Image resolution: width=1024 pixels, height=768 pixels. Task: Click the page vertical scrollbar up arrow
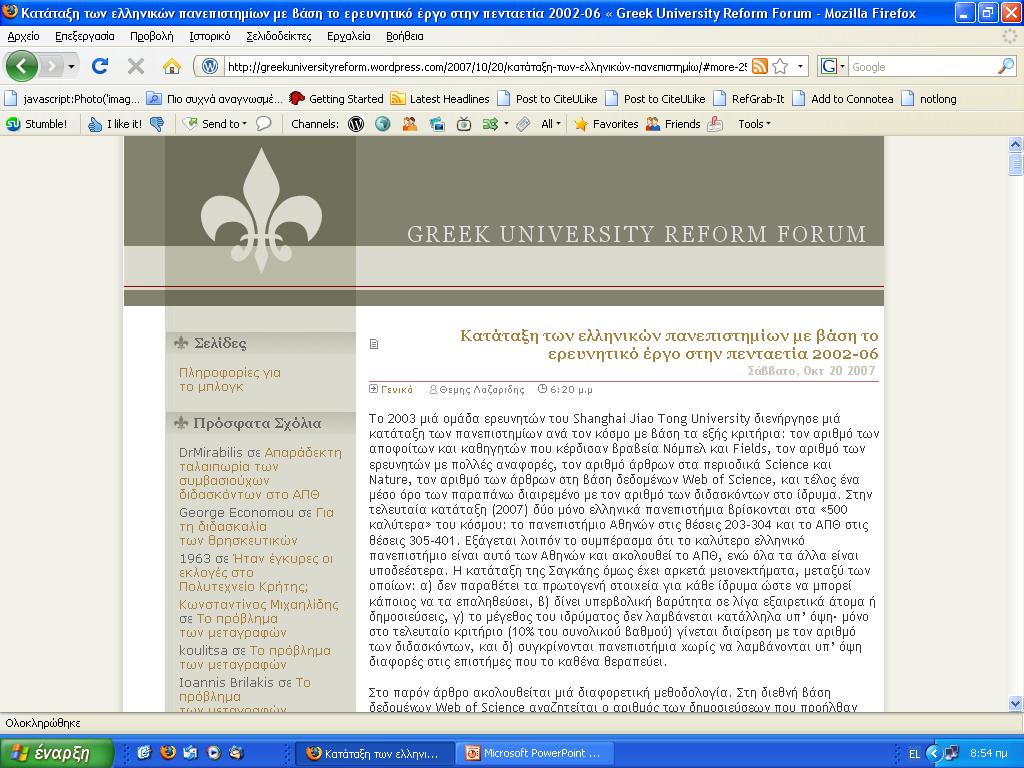1015,144
